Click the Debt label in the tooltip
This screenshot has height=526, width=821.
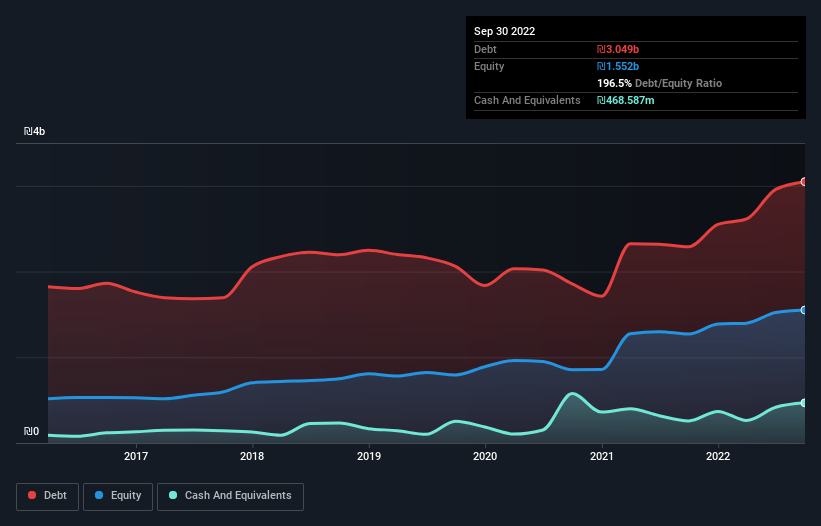tap(485, 49)
